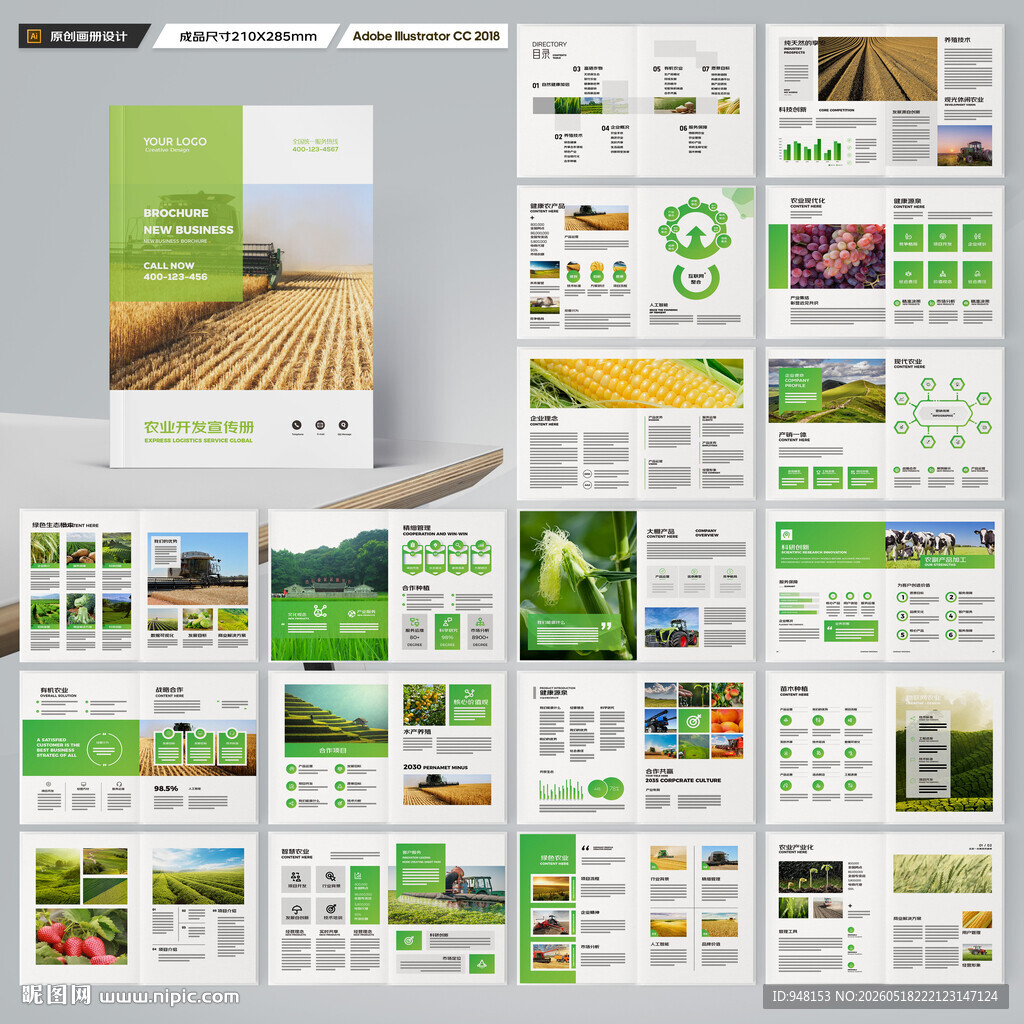Click the 企业理念 heading

pos(544,418)
